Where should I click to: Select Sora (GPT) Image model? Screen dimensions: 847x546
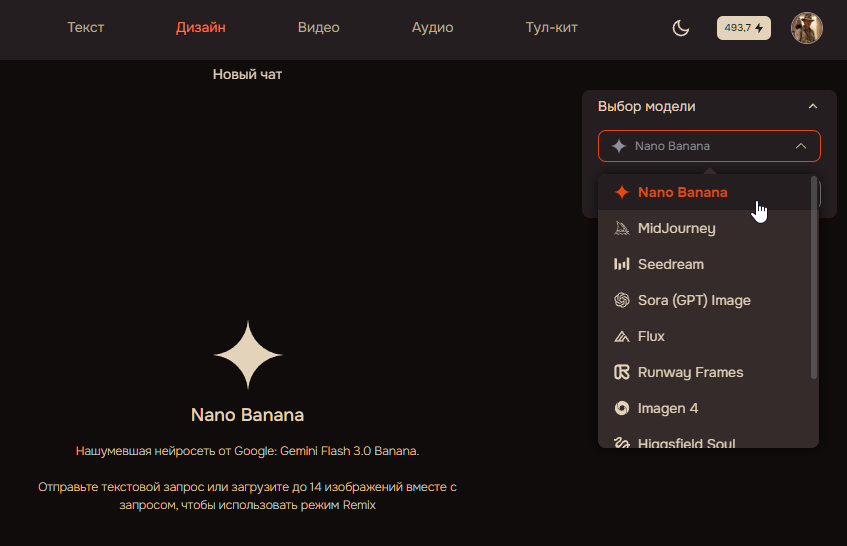pos(704,300)
